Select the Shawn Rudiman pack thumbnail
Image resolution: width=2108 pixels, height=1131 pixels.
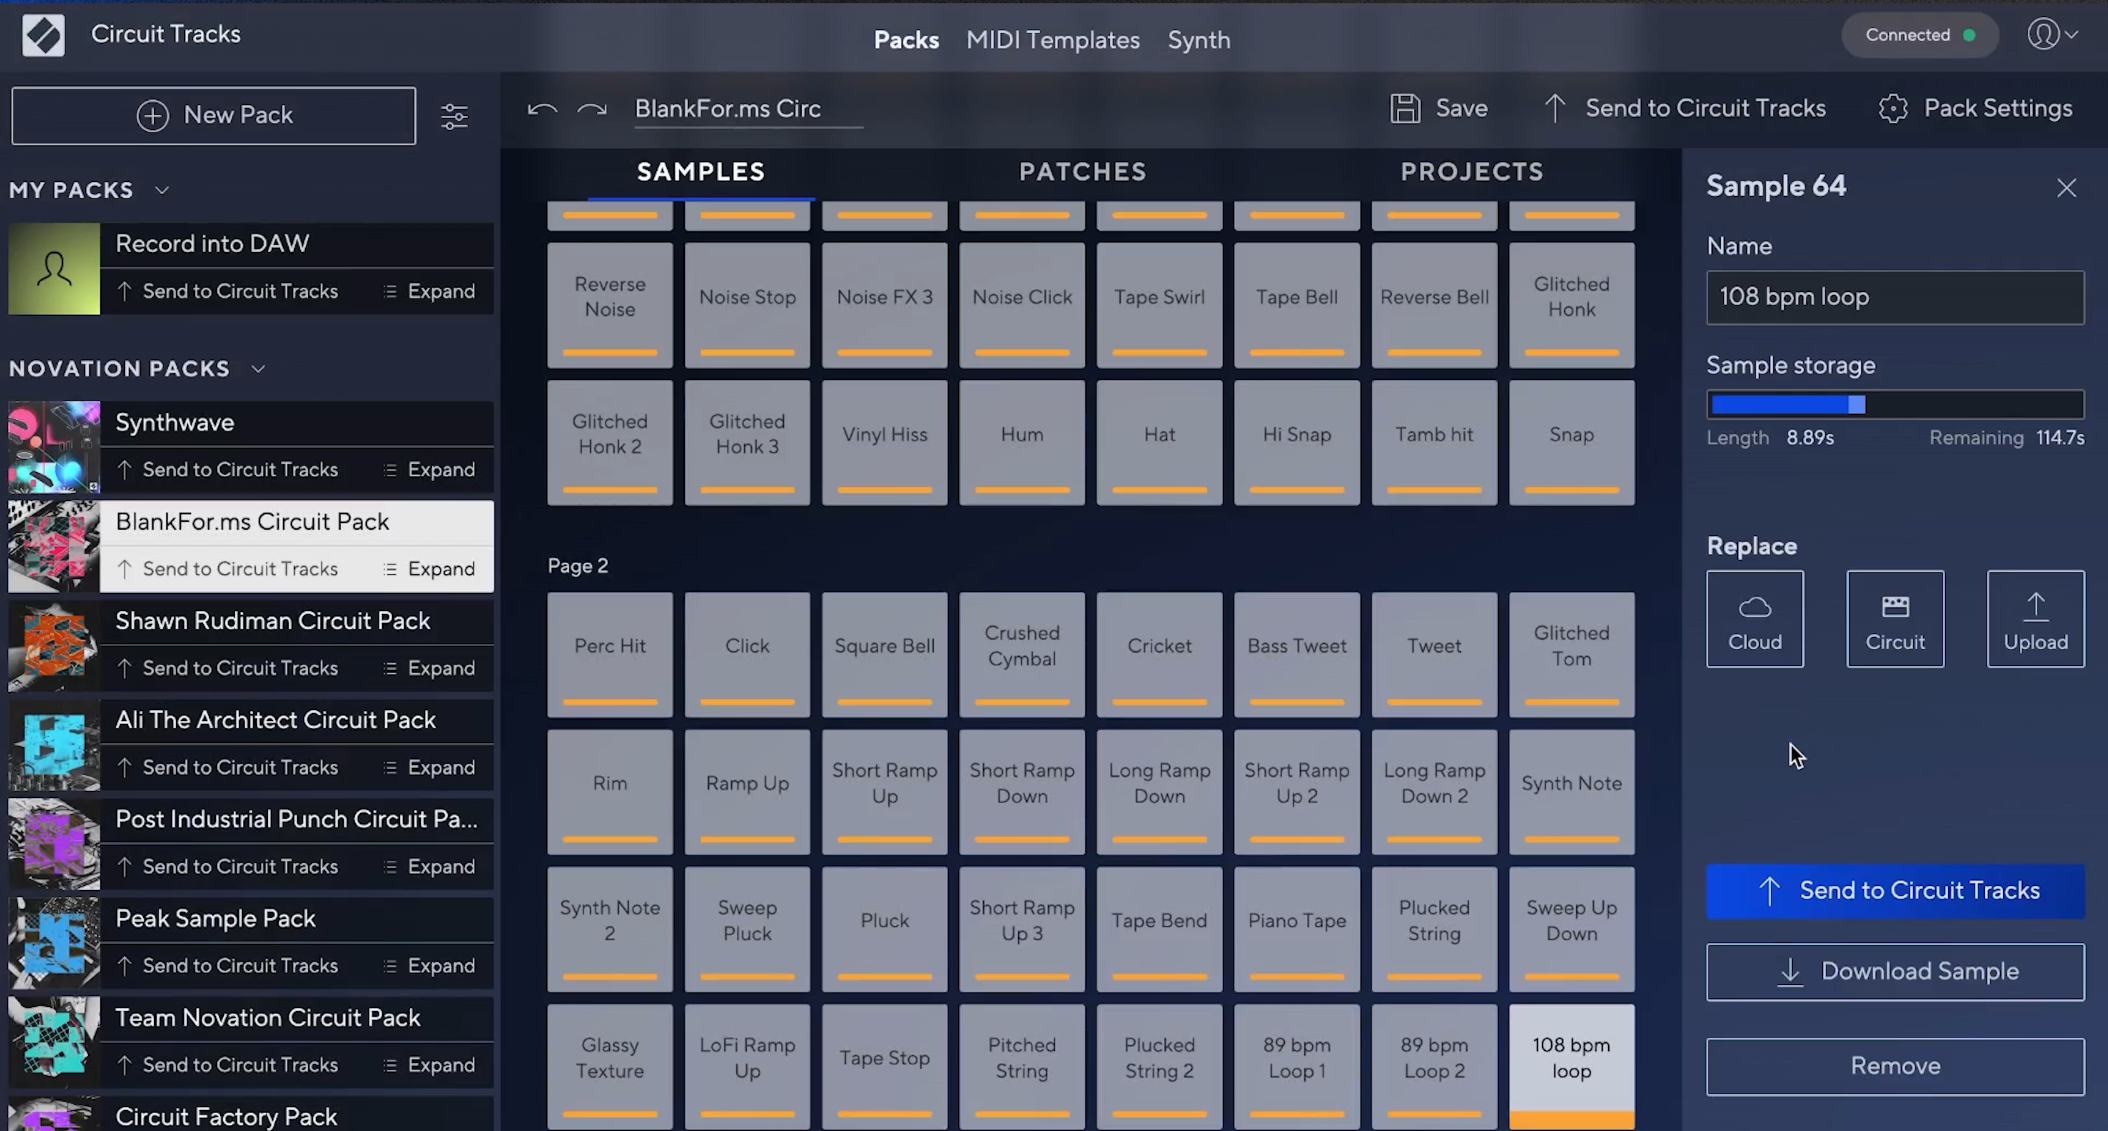click(54, 646)
